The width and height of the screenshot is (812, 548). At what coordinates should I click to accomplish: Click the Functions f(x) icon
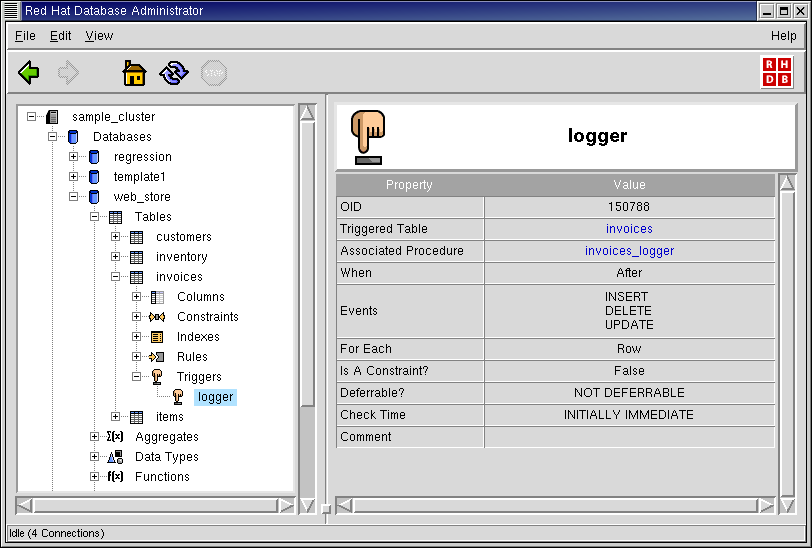(115, 477)
